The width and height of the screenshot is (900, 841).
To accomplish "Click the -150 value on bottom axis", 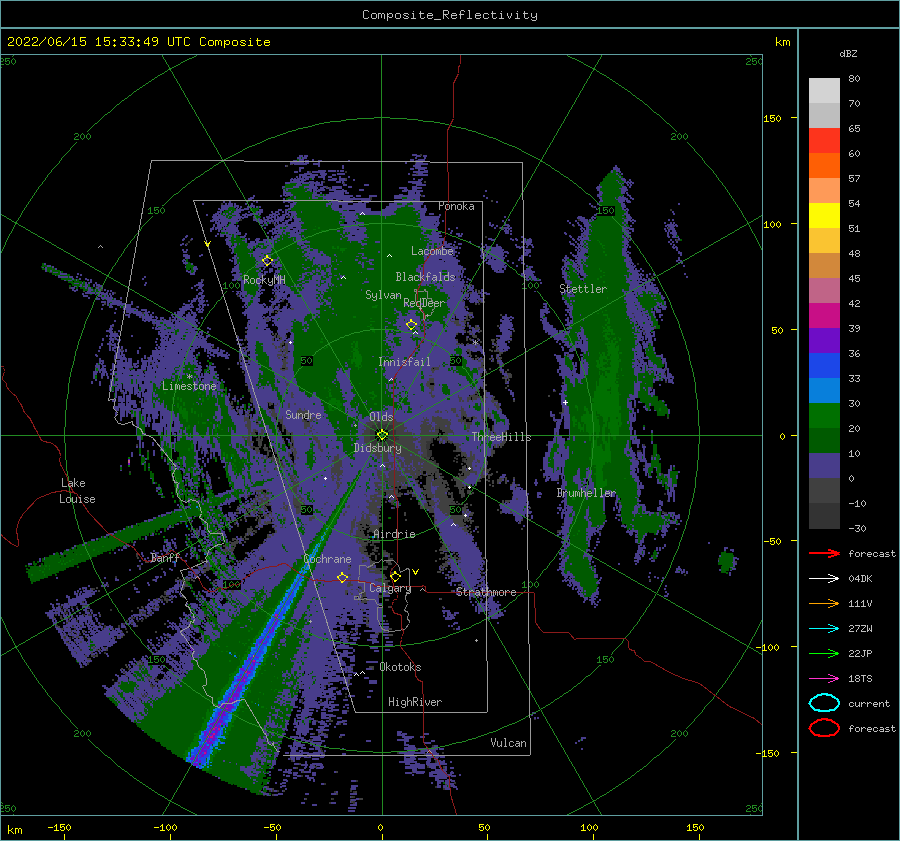I will point(60,827).
